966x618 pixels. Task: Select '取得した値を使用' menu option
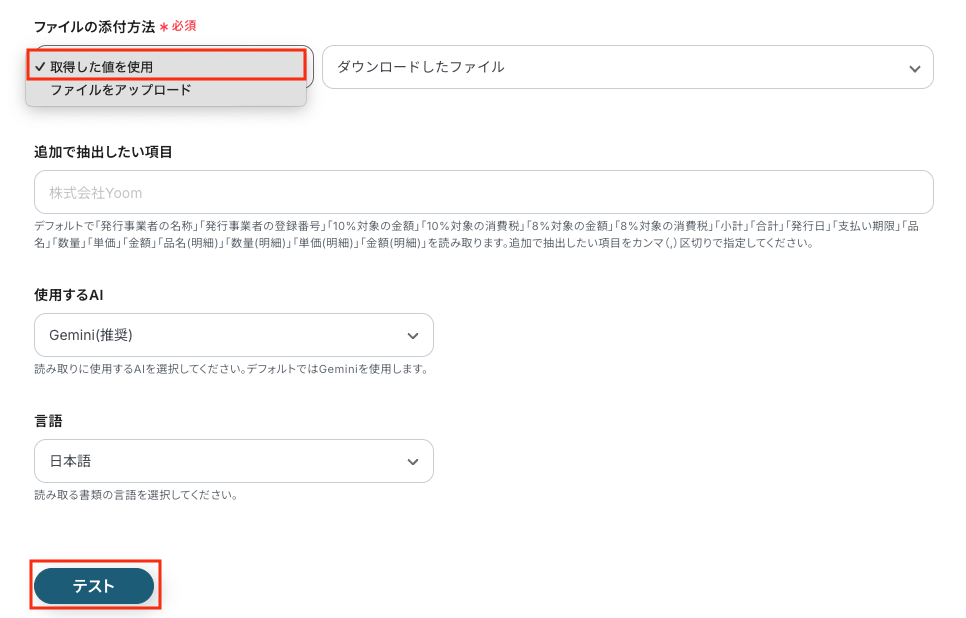166,66
